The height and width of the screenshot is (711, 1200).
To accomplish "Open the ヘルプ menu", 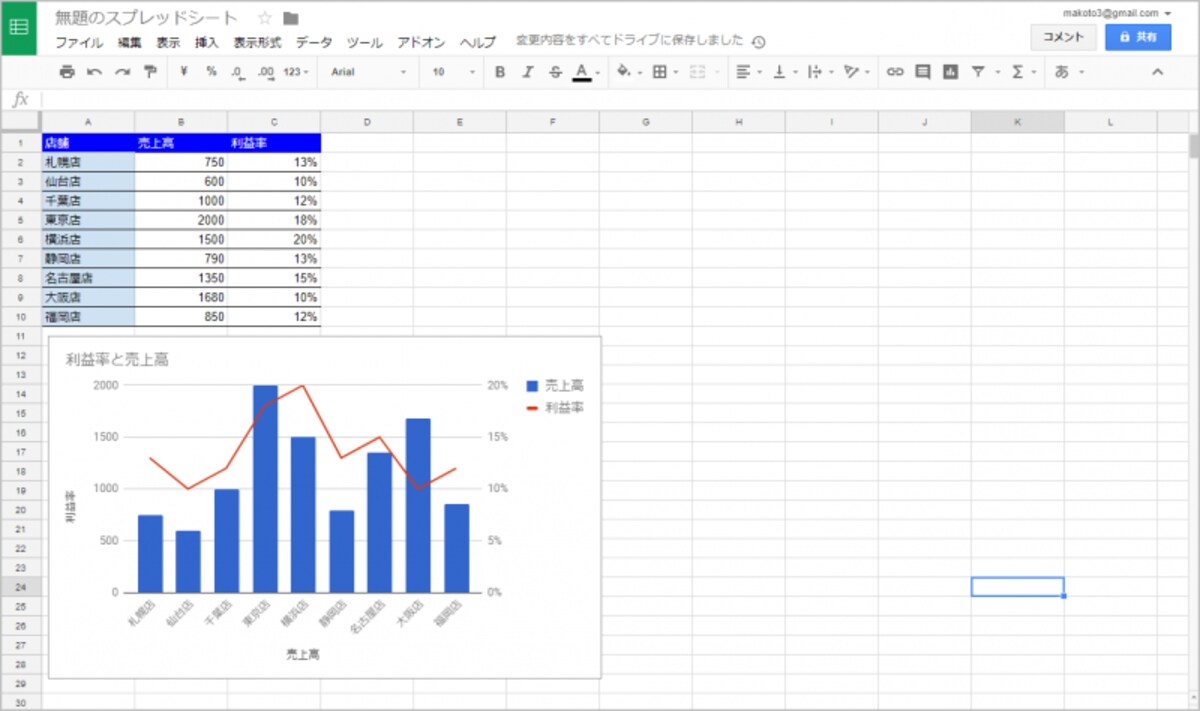I will pyautogui.click(x=477, y=42).
